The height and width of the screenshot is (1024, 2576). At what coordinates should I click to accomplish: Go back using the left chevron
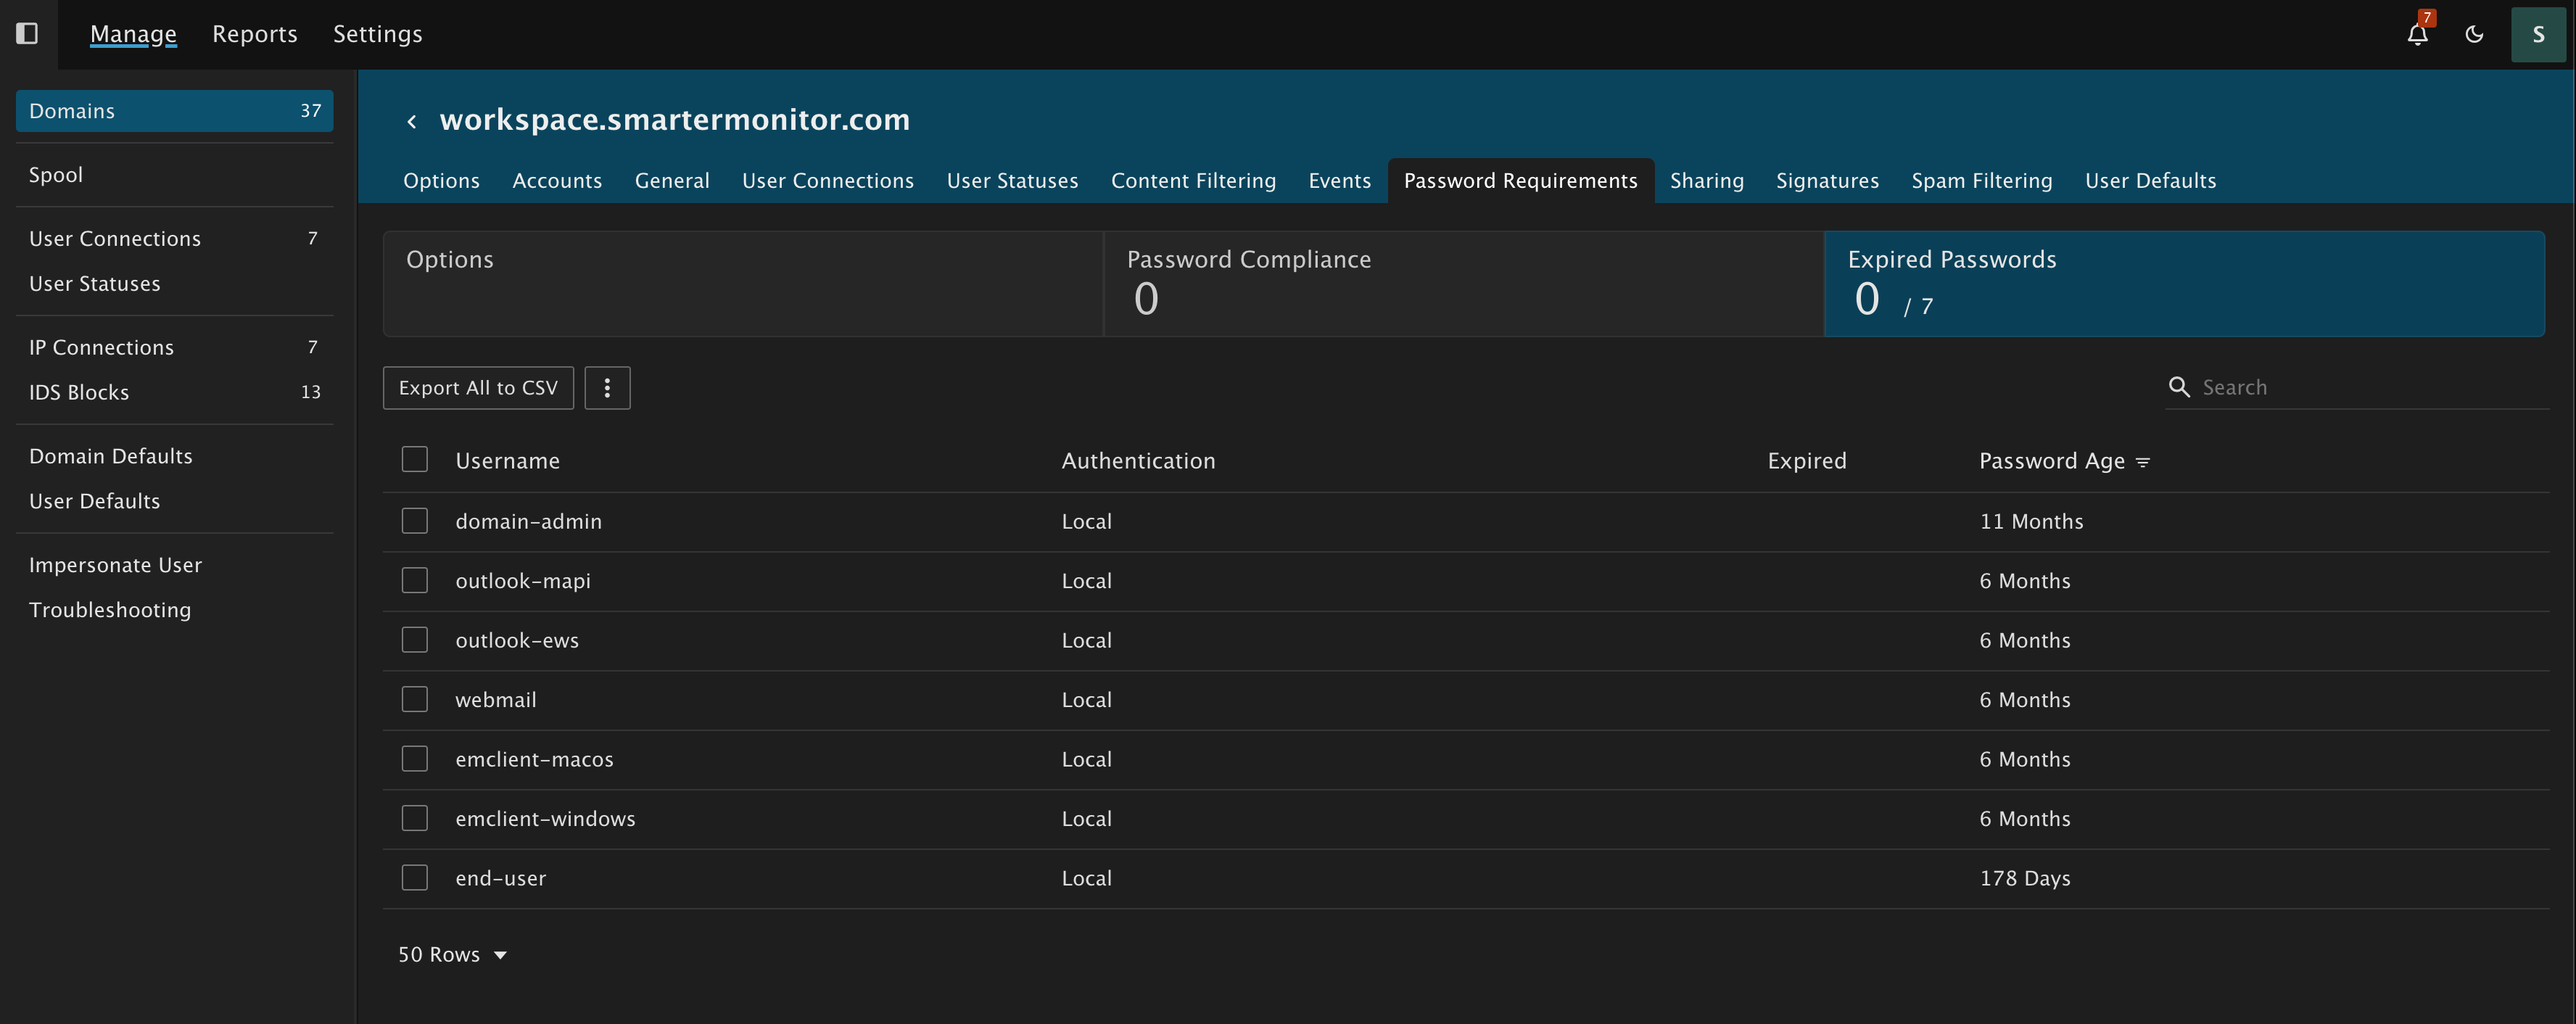click(412, 122)
